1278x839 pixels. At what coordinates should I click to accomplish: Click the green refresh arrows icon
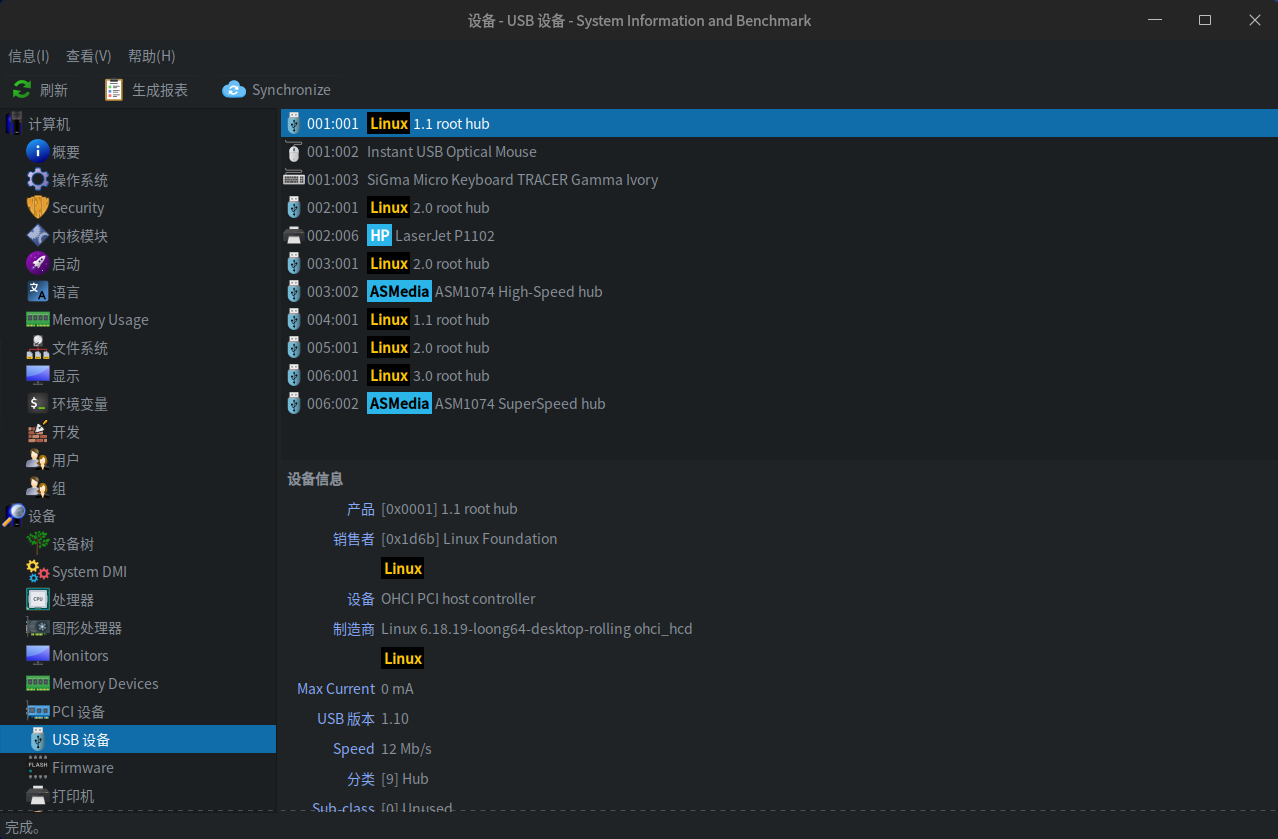22,90
